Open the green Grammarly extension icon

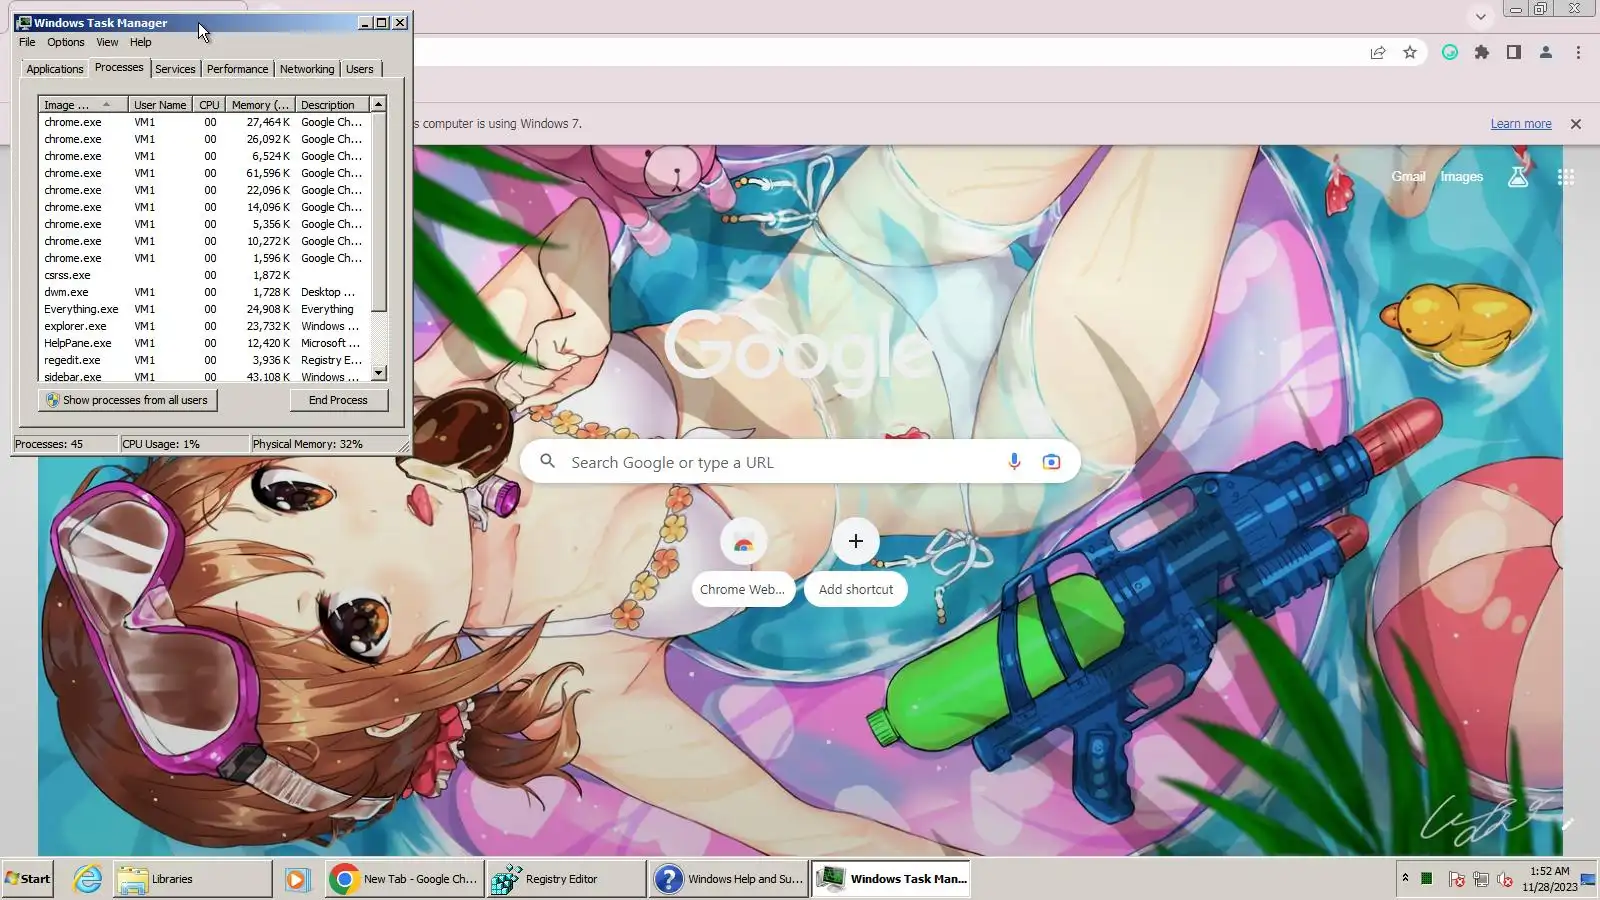pyautogui.click(x=1450, y=53)
